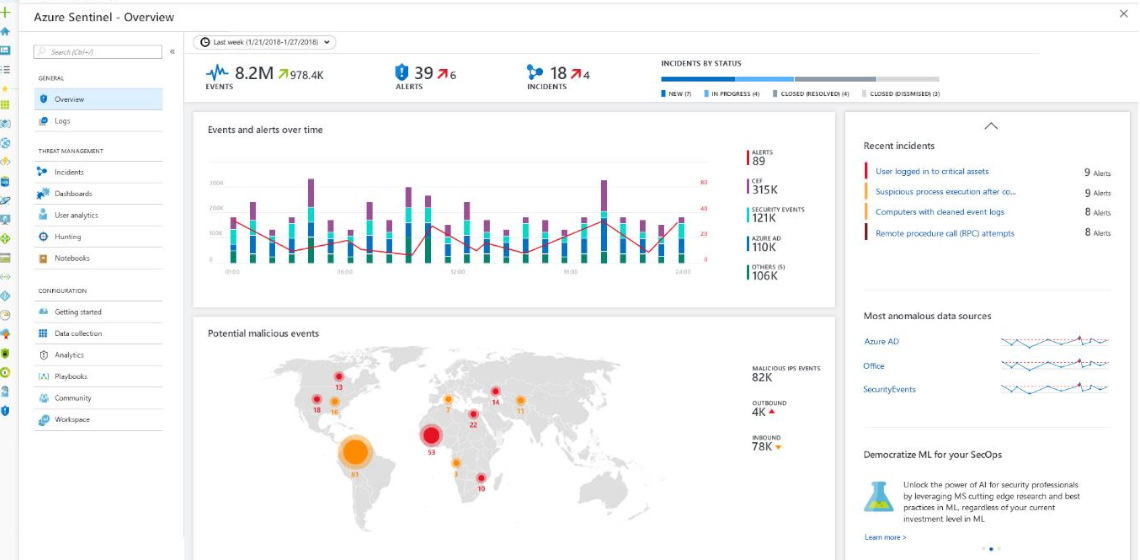Screen dimensions: 1140x560
Task: Open Remote procedure call (RPC) attempts incident
Action: (944, 233)
